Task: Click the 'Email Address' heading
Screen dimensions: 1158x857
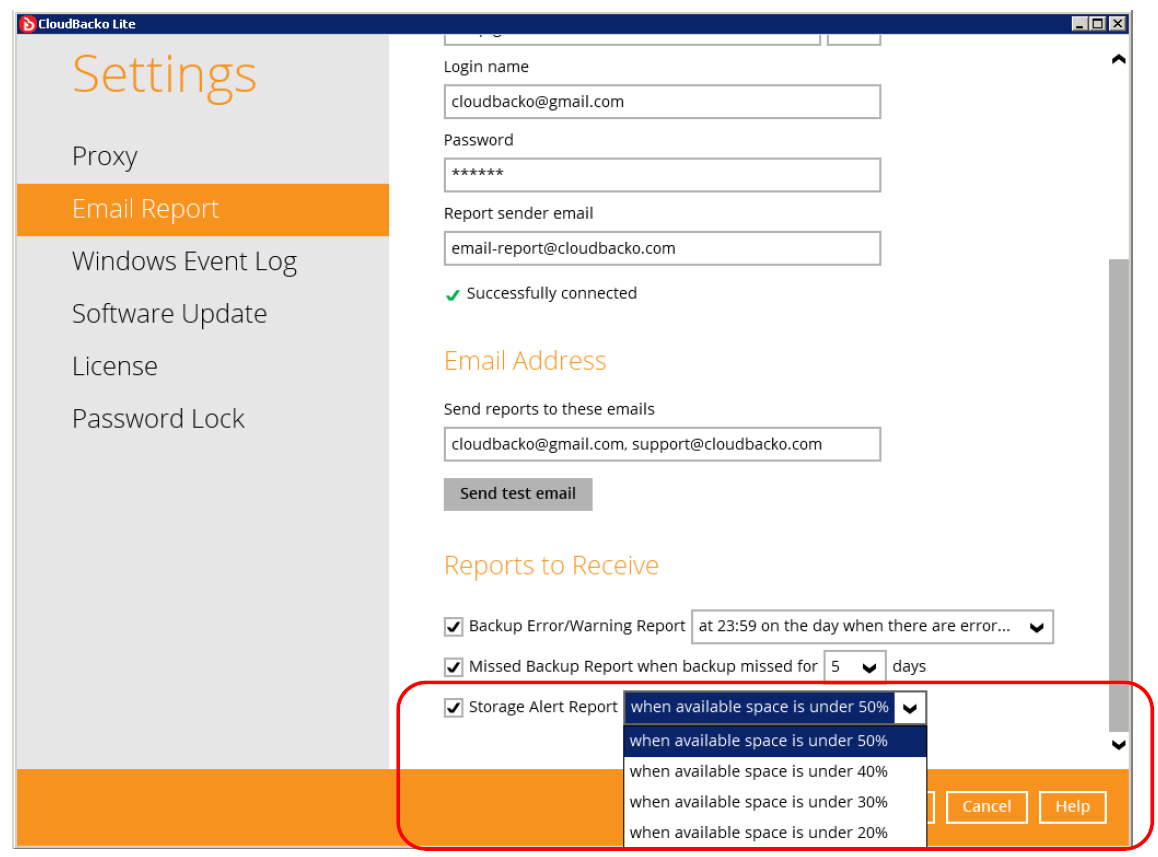Action: tap(525, 361)
